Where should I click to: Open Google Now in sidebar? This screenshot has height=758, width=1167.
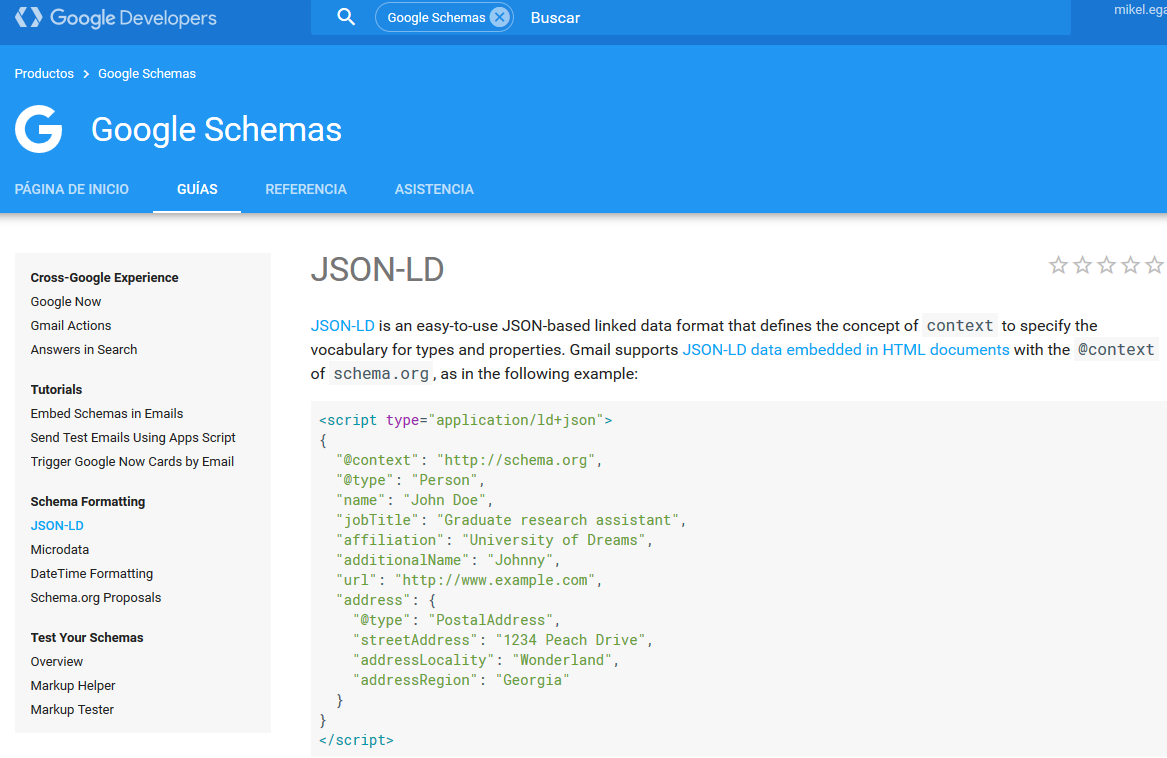pyautogui.click(x=65, y=302)
